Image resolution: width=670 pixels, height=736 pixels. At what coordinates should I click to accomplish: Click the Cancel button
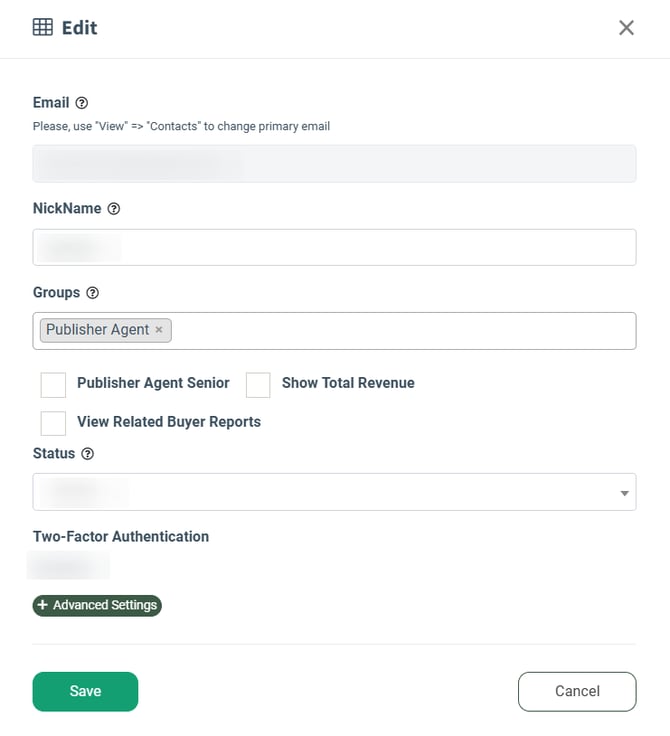pyautogui.click(x=577, y=691)
